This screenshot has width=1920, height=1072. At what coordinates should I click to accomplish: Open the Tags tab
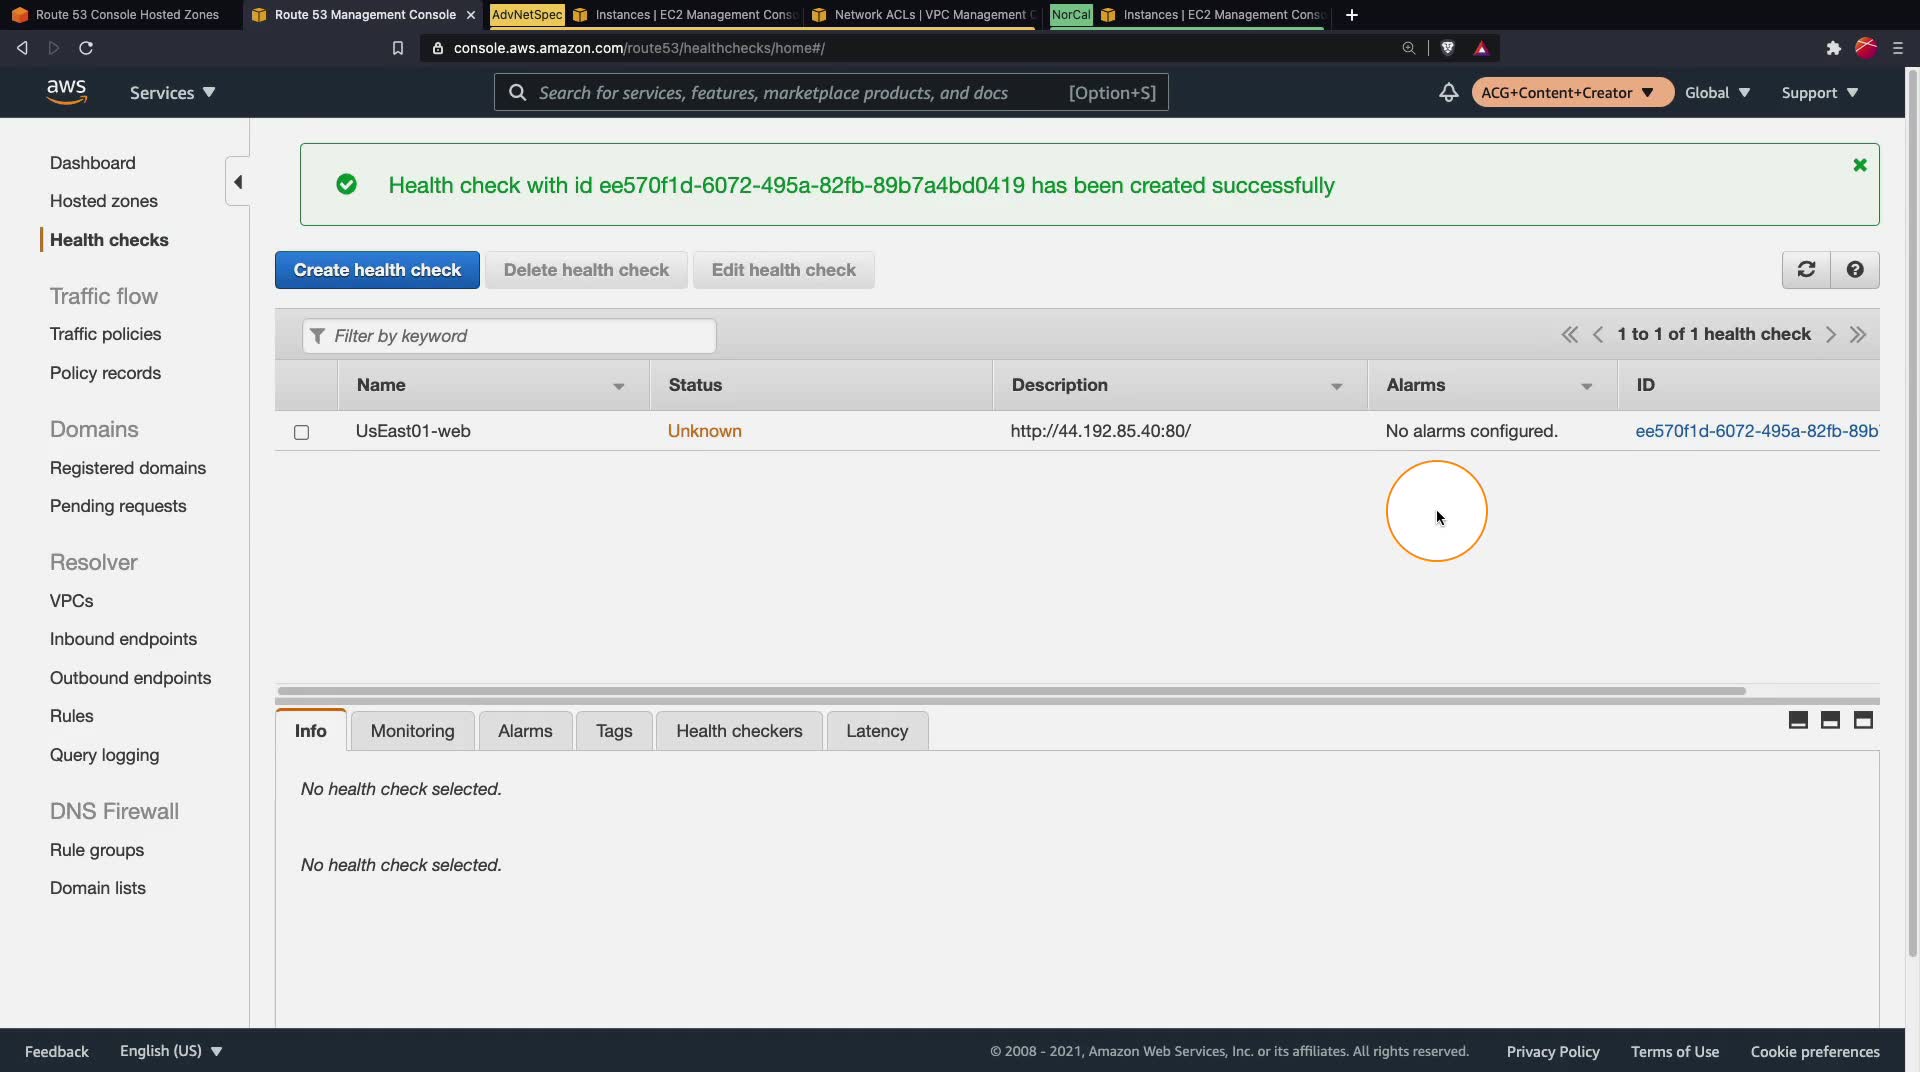(614, 731)
